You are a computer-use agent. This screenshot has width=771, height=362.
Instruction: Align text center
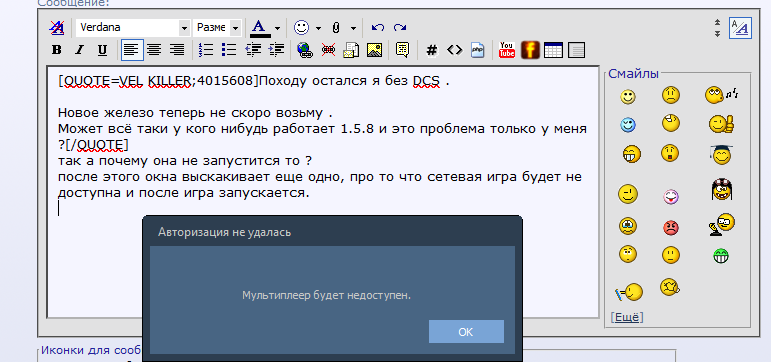tap(154, 50)
